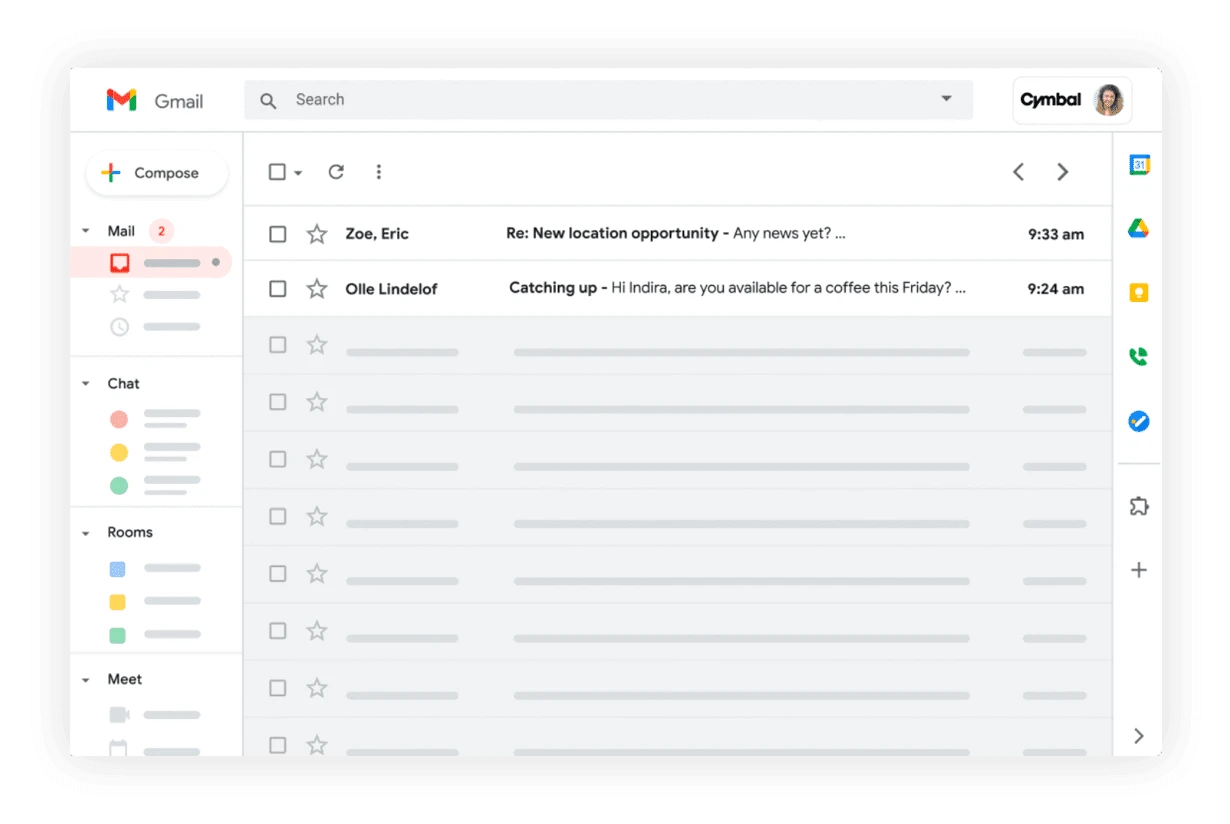Open the Get Add-ons puzzle icon

[1139, 506]
